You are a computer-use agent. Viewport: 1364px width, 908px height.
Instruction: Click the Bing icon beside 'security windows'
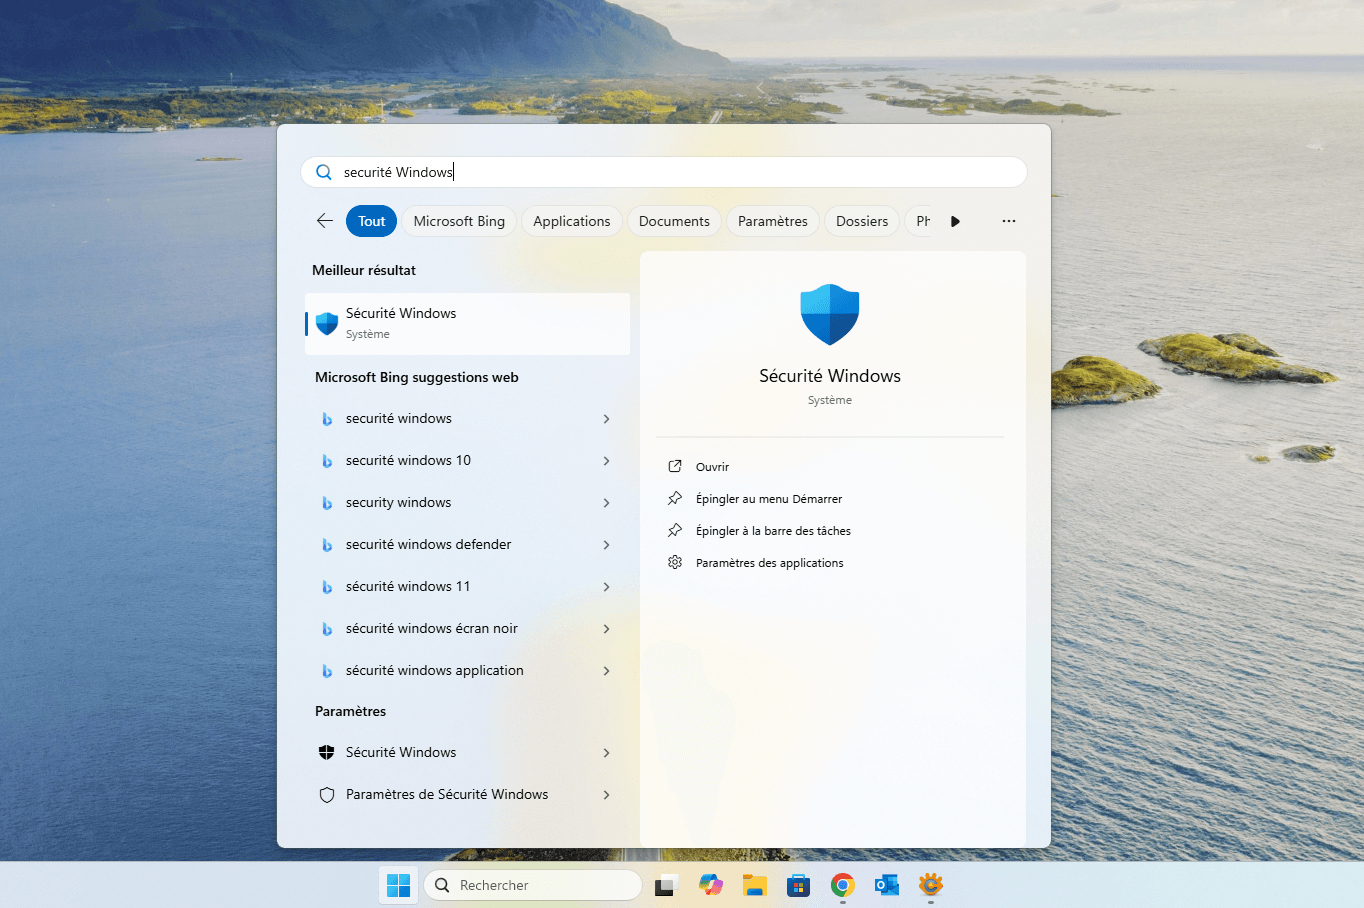326,503
